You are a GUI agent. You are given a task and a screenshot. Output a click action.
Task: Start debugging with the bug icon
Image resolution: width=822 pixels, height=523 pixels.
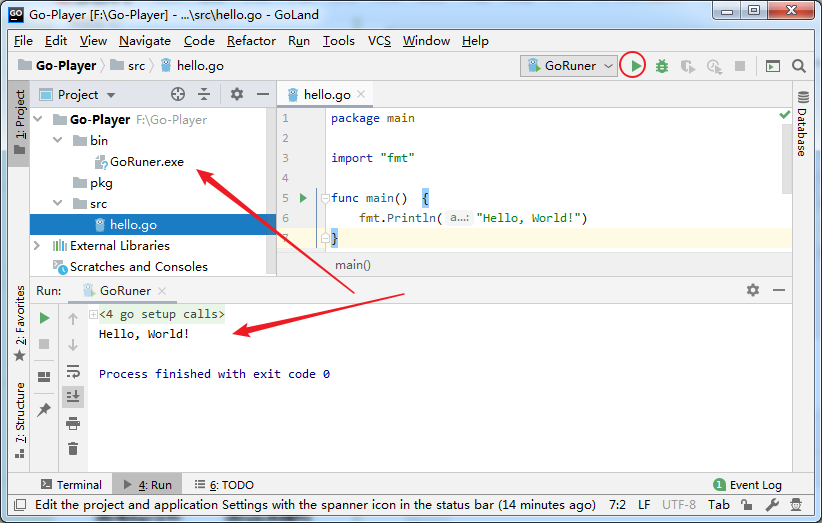tap(662, 66)
